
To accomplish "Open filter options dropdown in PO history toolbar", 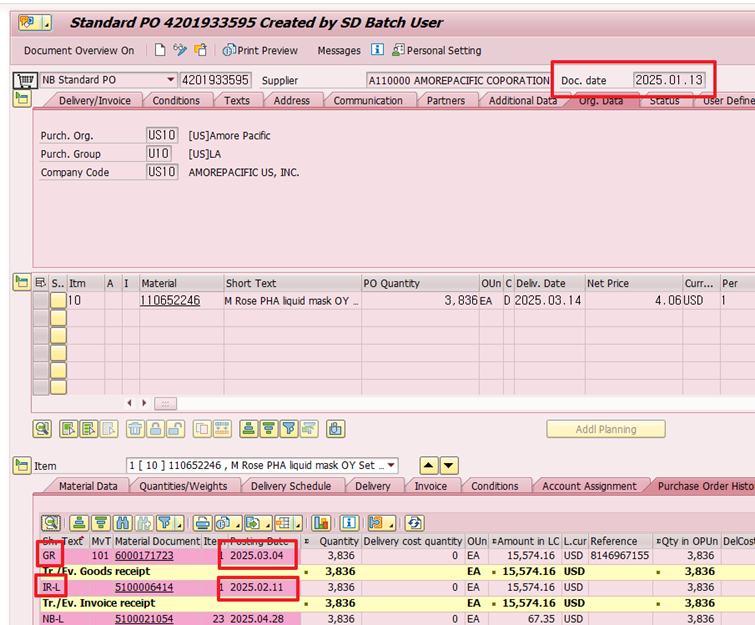I will click(x=179, y=524).
